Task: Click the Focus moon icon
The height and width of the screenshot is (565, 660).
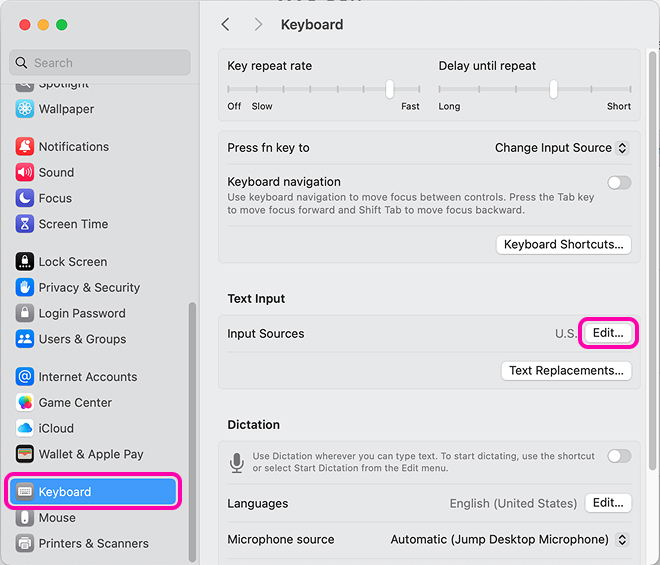Action: point(25,198)
